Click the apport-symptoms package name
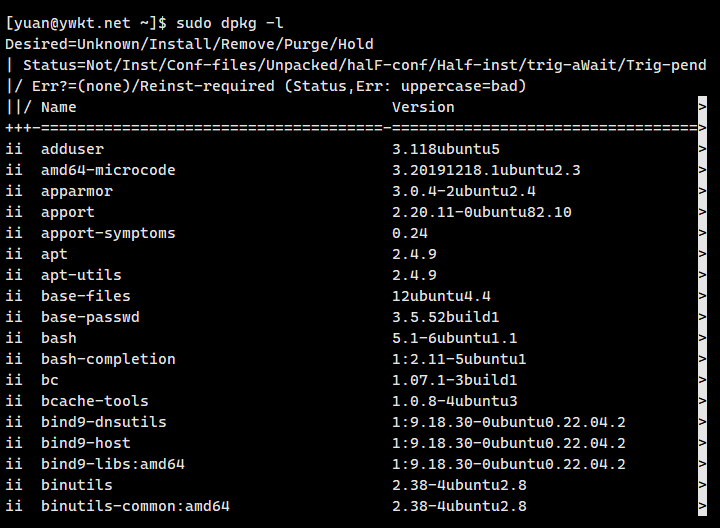This screenshot has height=528, width=720. click(x=108, y=233)
